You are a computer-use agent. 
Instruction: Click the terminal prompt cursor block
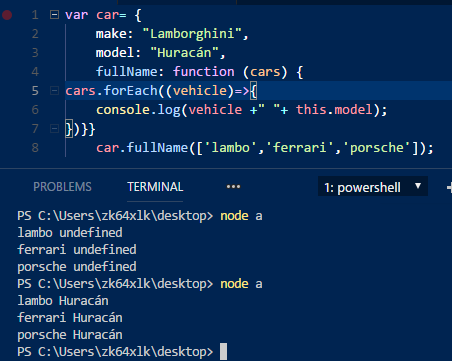[224, 352]
